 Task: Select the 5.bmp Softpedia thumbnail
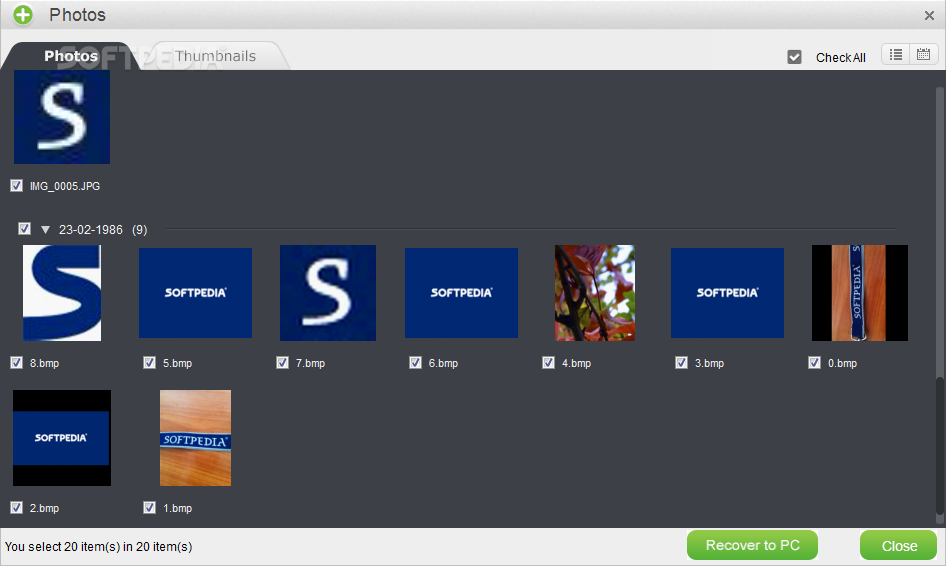coord(195,293)
